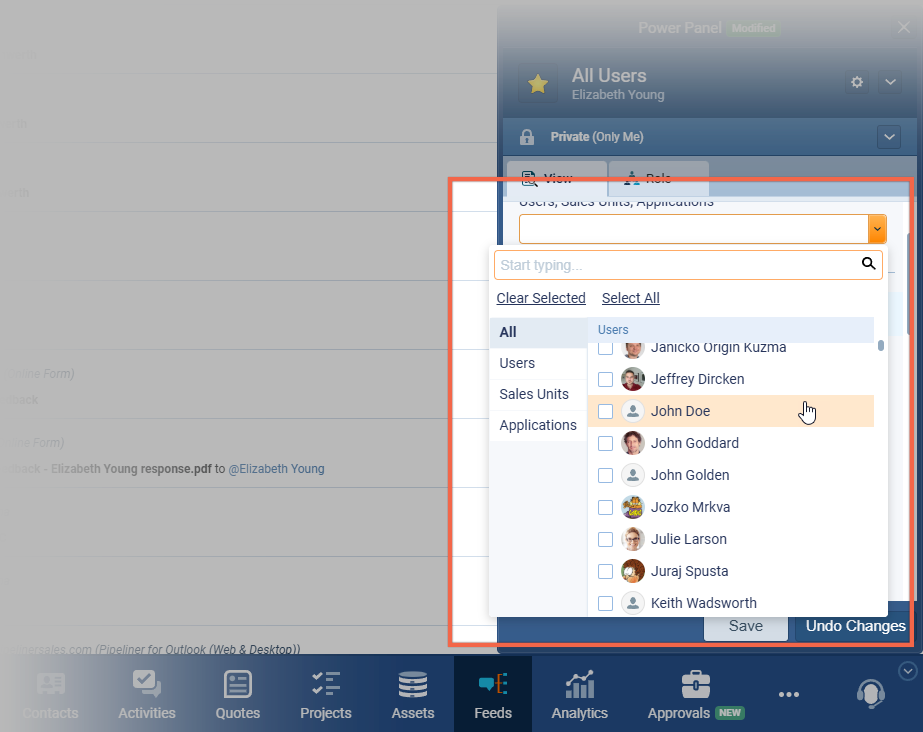Viewport: 923px width, 732px height.
Task: Open Quotes from the bottom navigation bar
Action: [238, 696]
